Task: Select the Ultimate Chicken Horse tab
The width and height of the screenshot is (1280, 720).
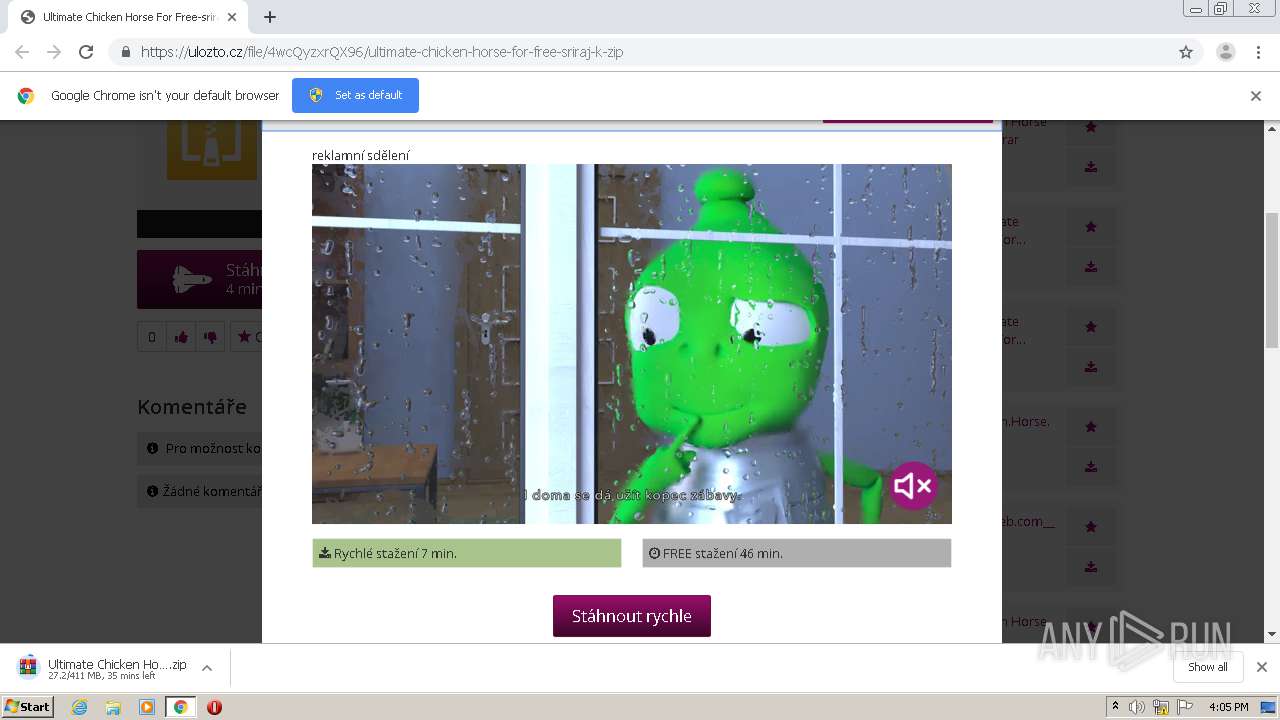Action: pos(128,17)
